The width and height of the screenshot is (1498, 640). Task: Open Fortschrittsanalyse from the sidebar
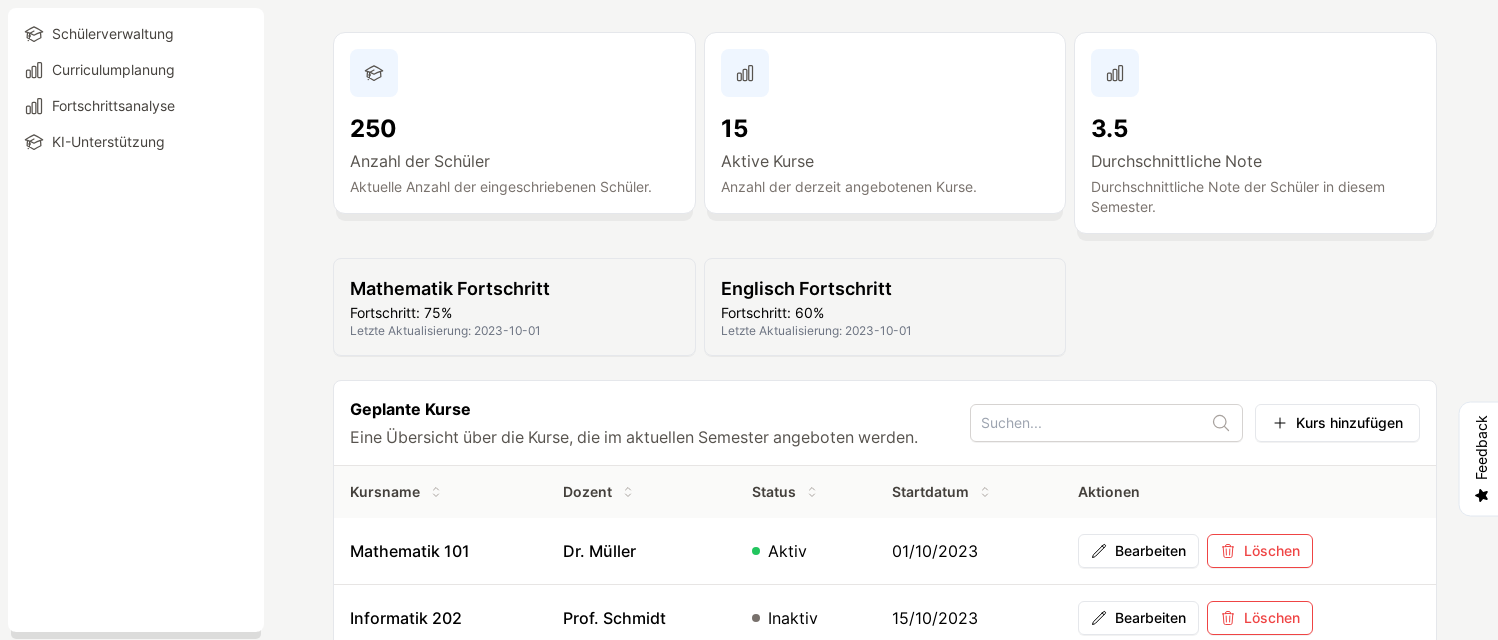coord(113,106)
